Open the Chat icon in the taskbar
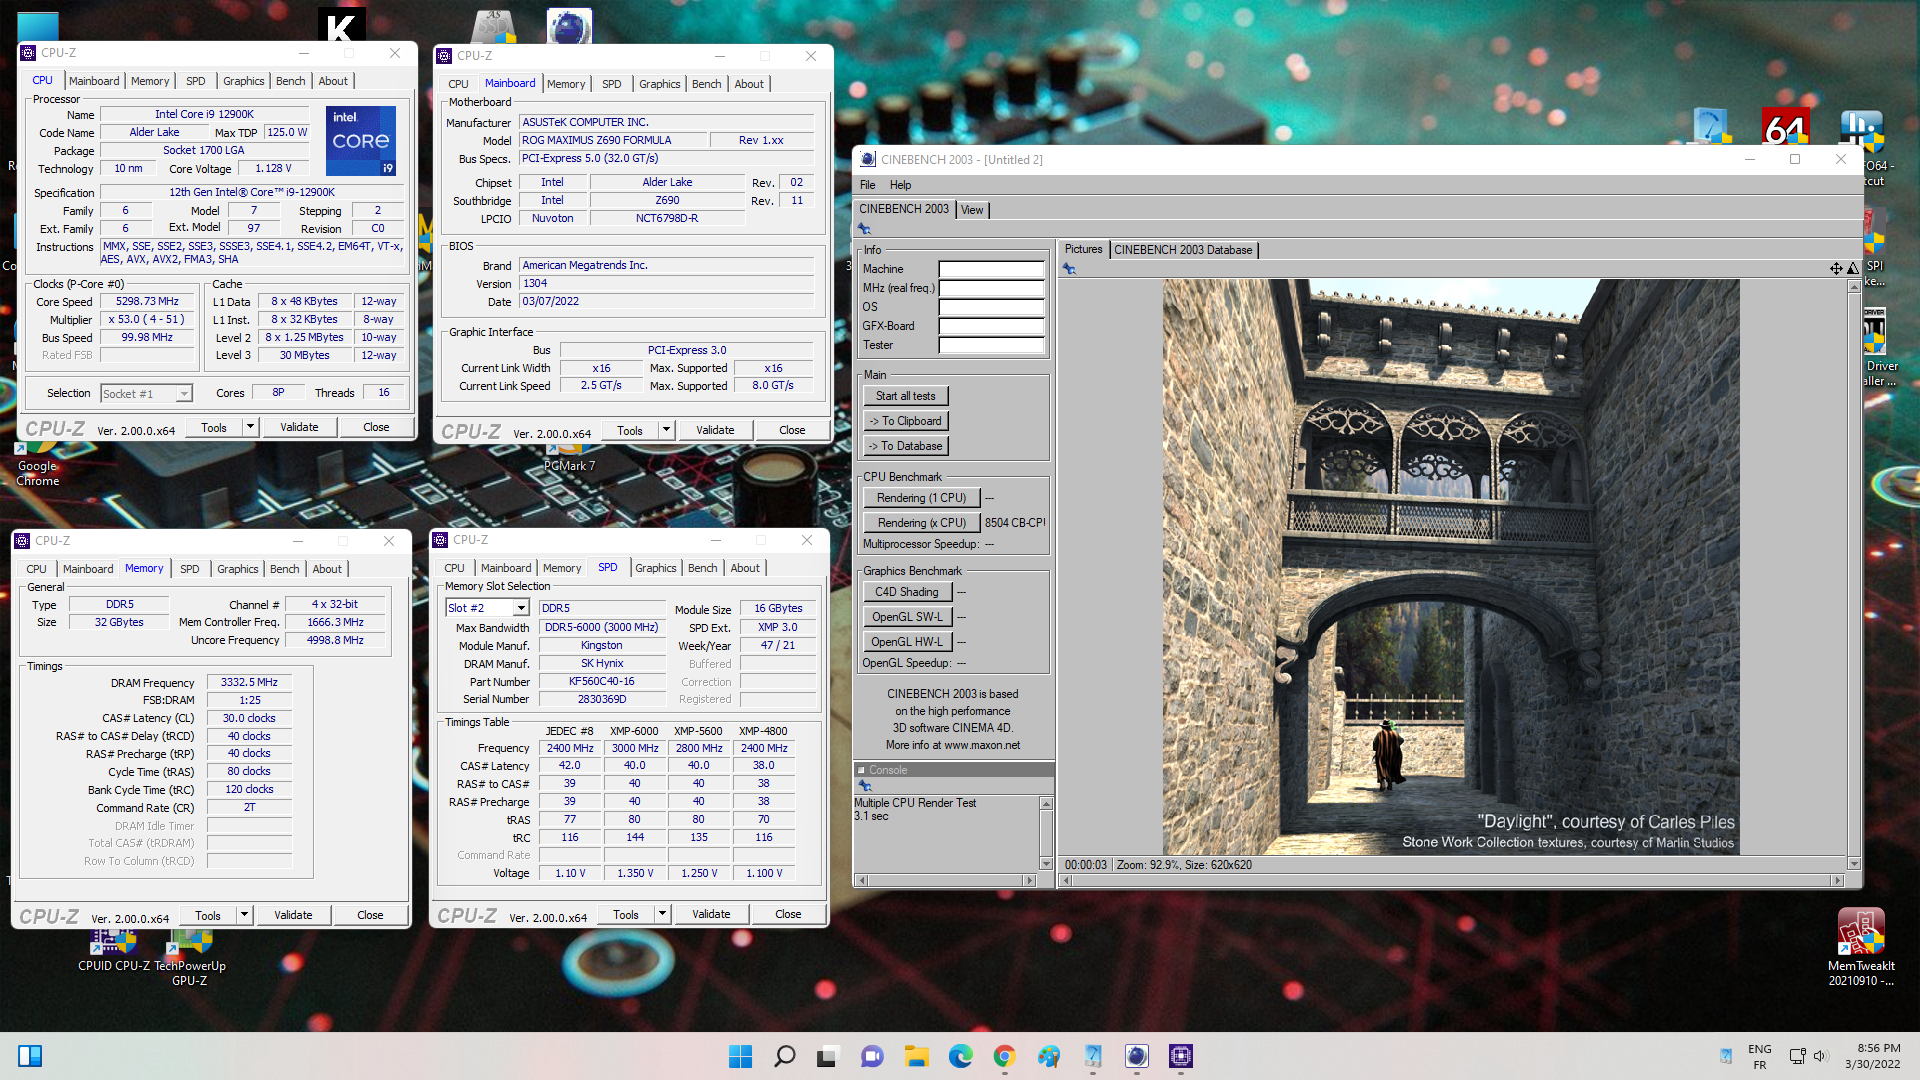The height and width of the screenshot is (1080, 1920). pyautogui.click(x=872, y=1056)
